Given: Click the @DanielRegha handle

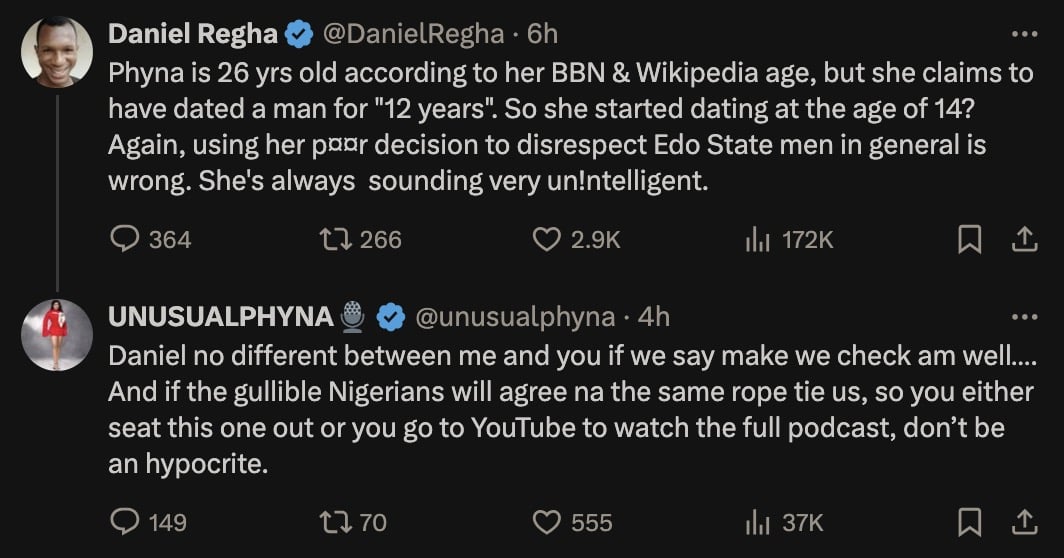Looking at the screenshot, I should coord(414,34).
